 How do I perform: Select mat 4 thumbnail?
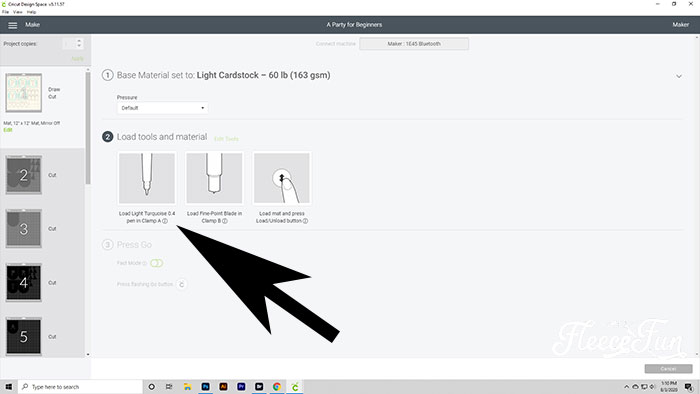24,283
